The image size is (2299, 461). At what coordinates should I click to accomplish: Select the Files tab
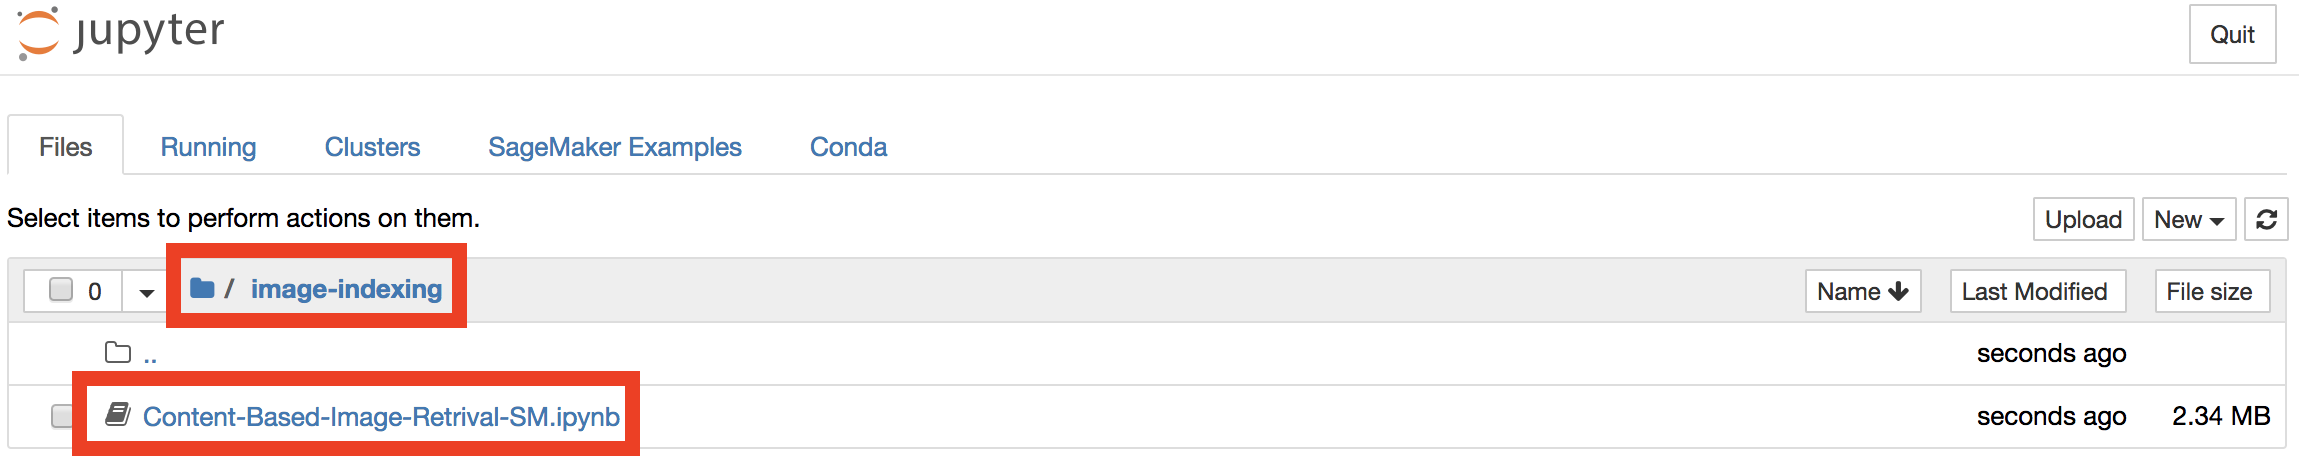(66, 147)
